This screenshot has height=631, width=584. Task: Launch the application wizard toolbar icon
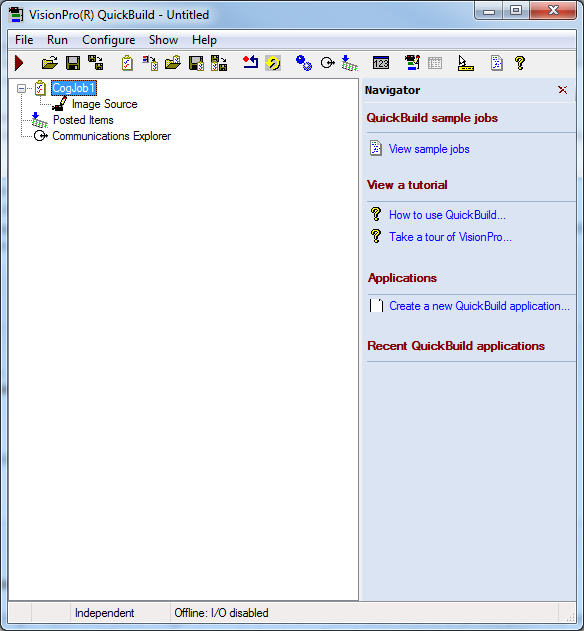point(412,63)
